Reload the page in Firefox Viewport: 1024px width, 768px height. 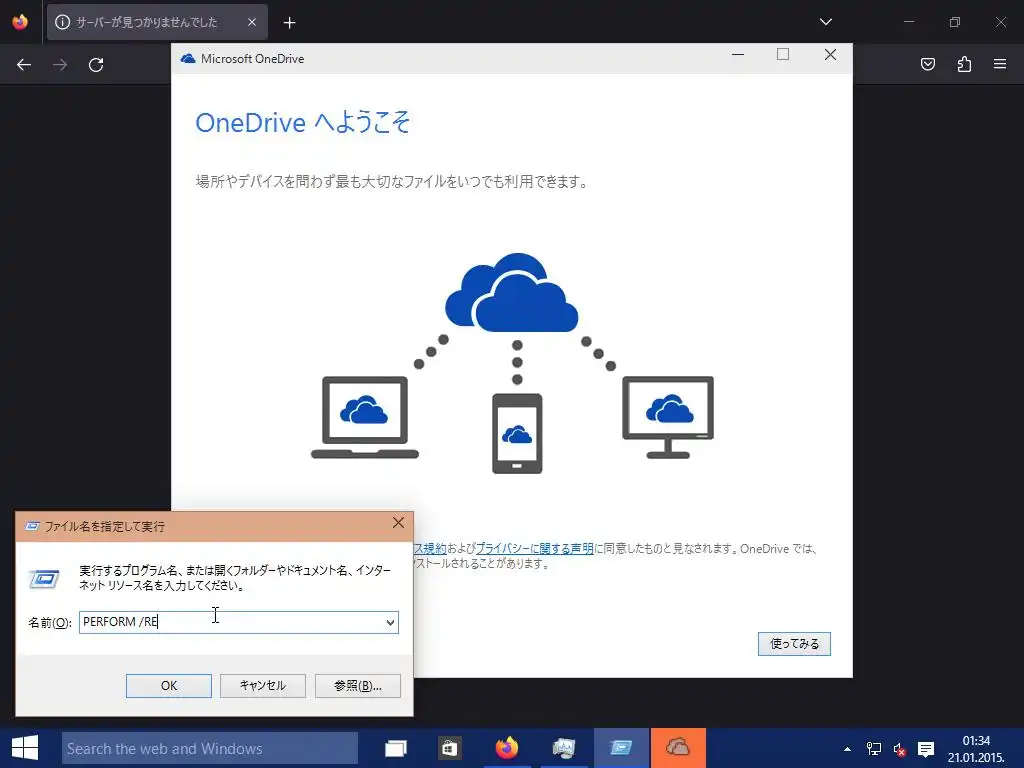[x=96, y=65]
